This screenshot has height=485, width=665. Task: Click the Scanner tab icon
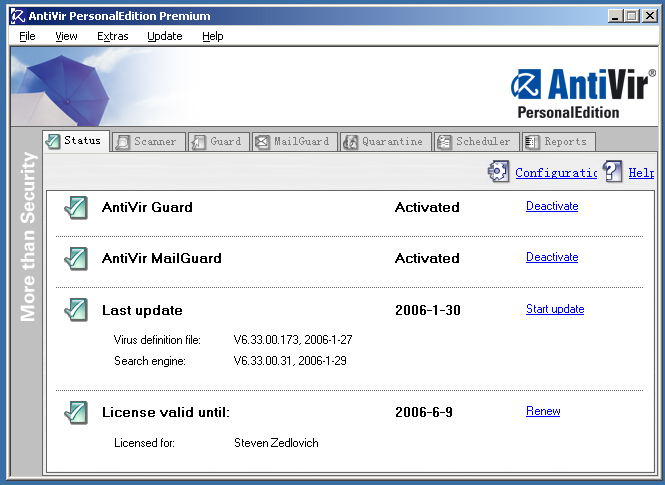pos(123,142)
